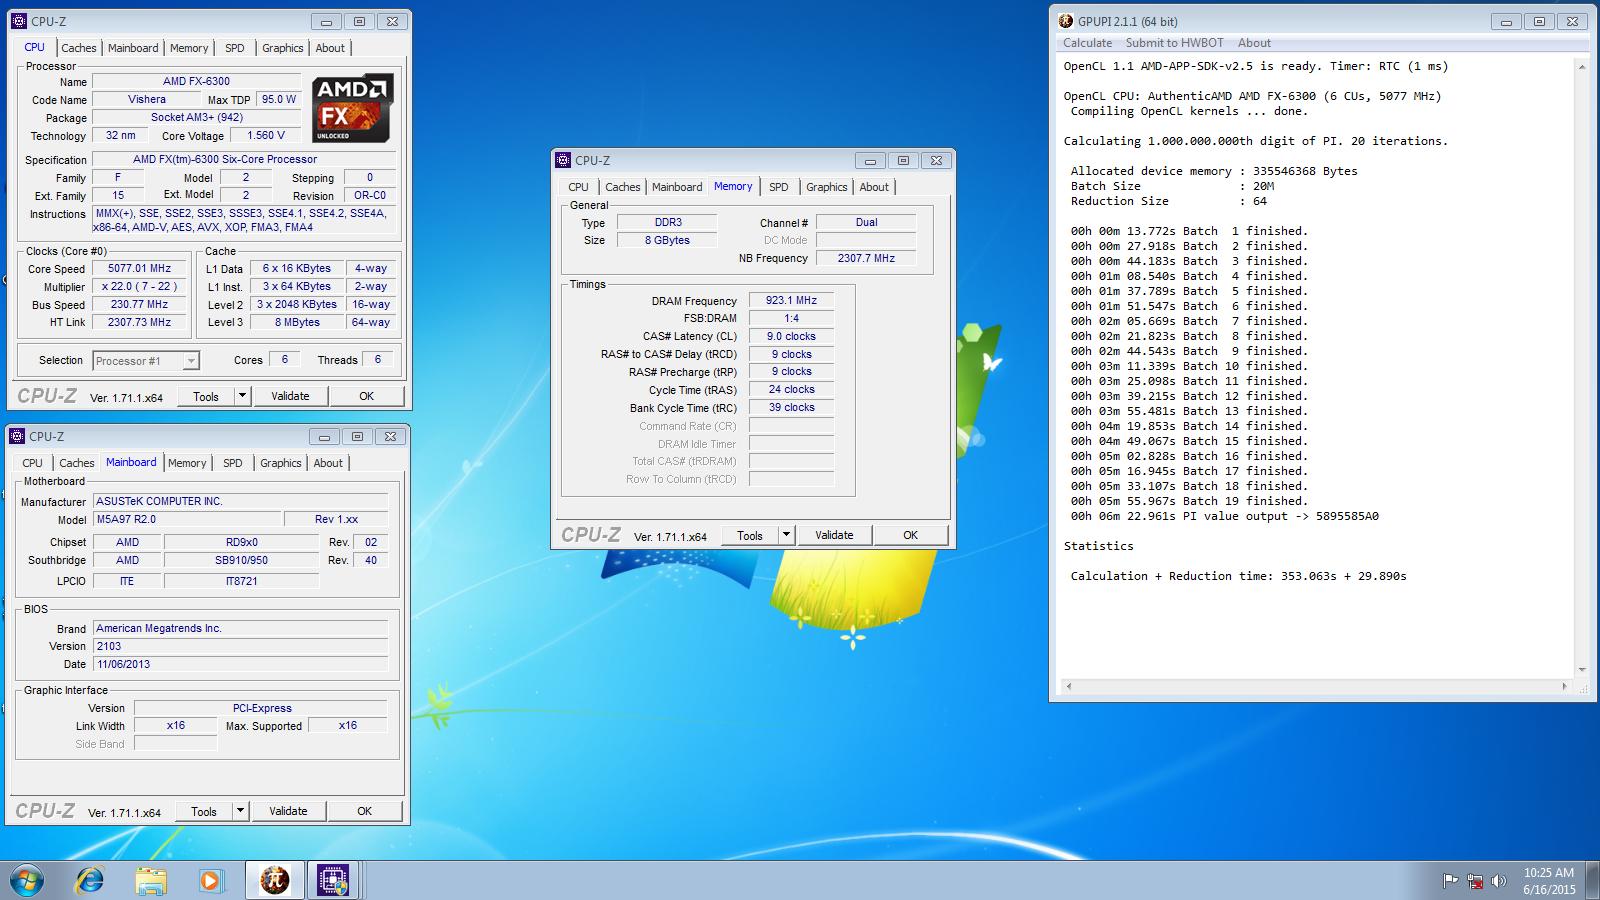Click OK in the Memory window

(910, 535)
